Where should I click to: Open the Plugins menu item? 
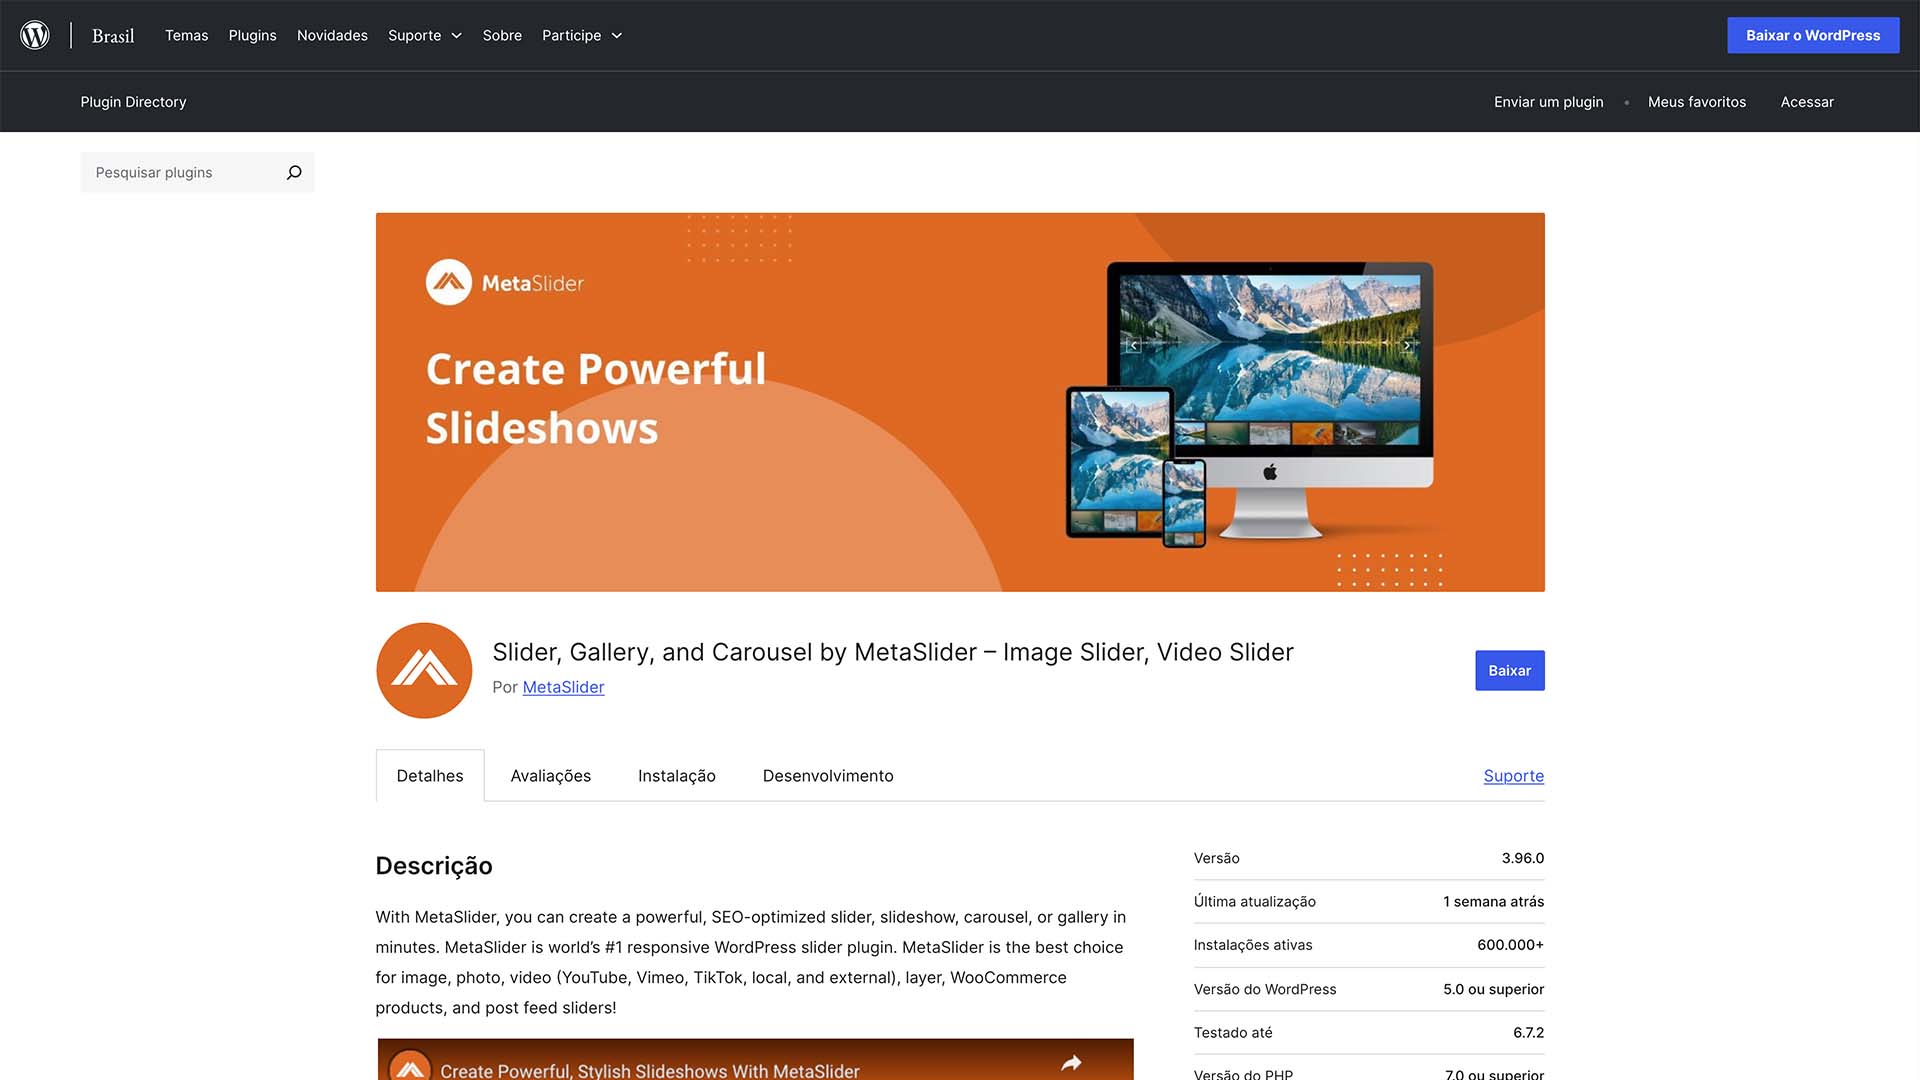point(252,35)
